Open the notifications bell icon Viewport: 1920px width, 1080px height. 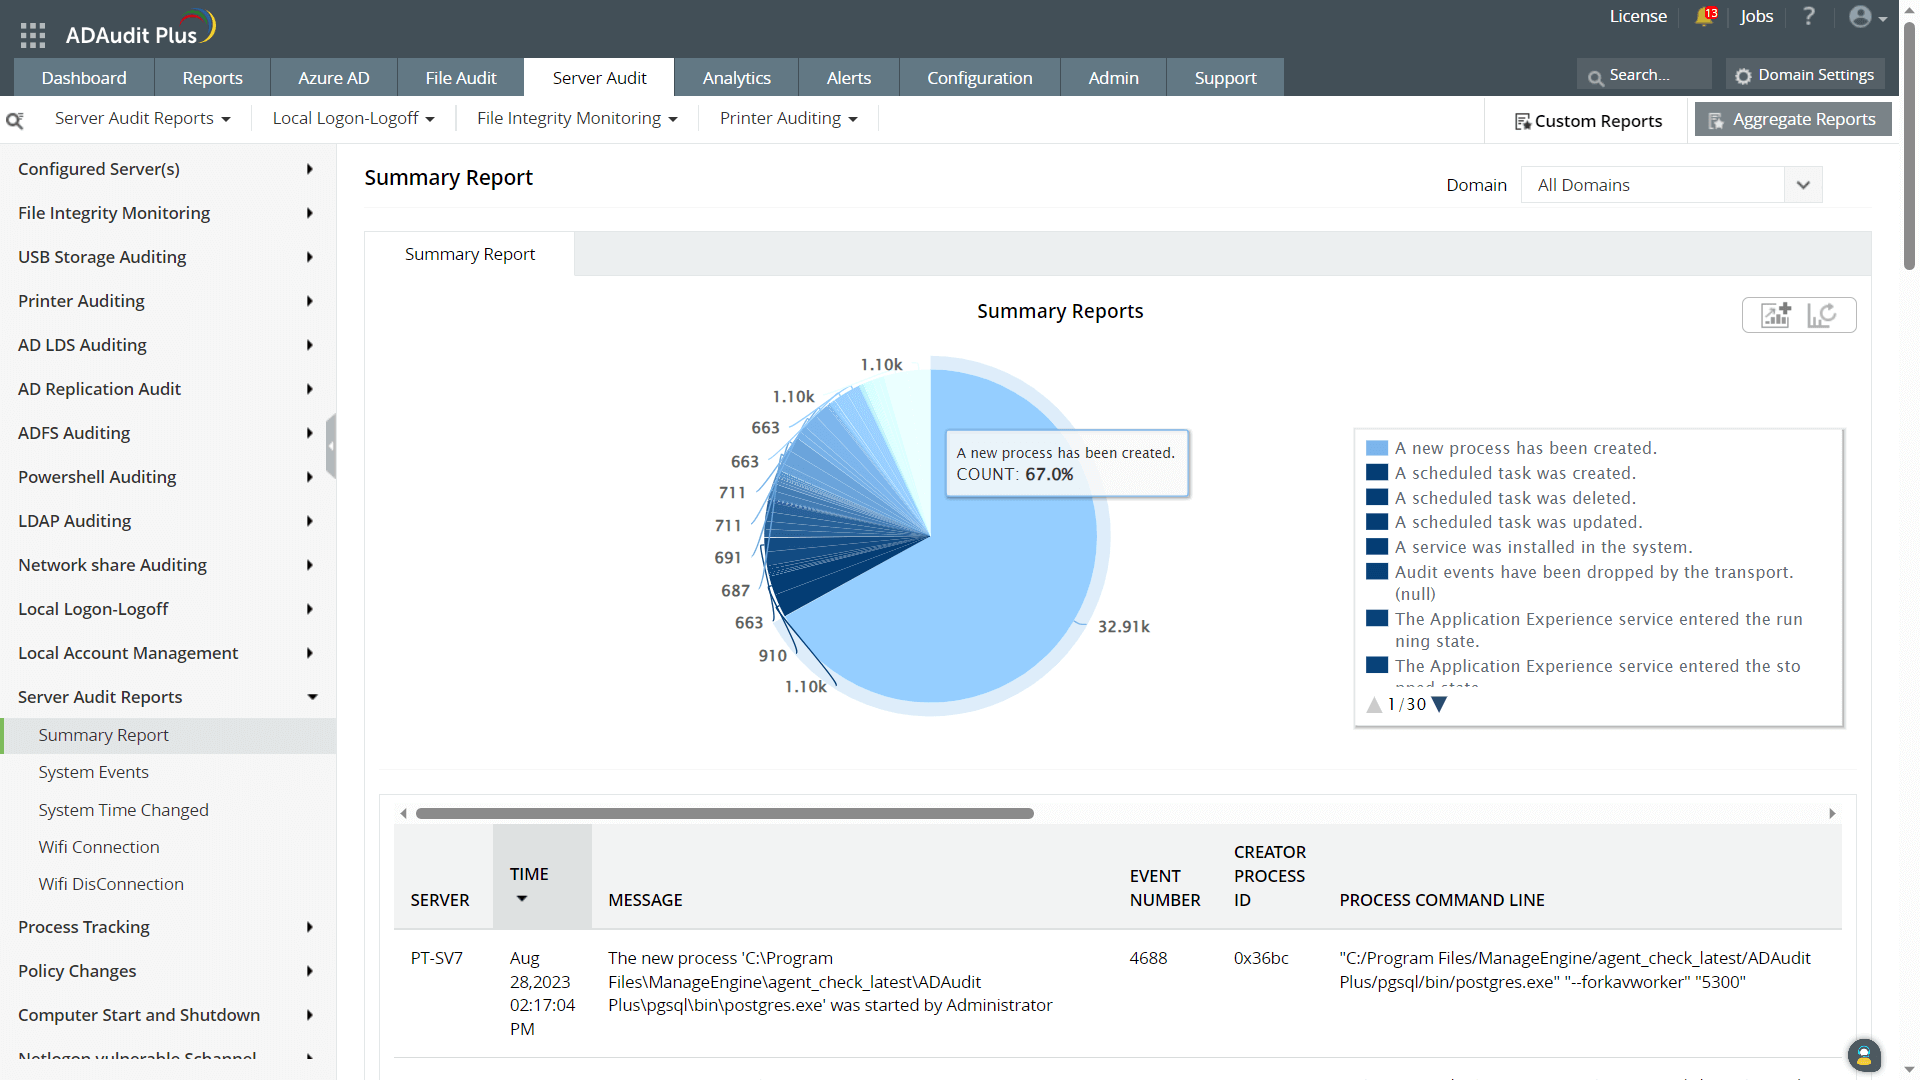1705,16
